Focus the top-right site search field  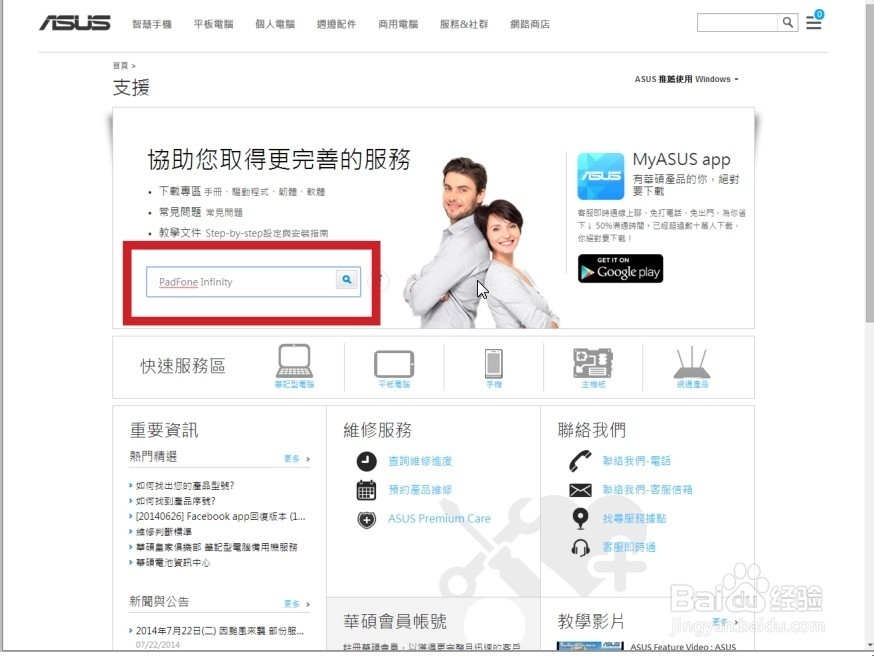737,22
